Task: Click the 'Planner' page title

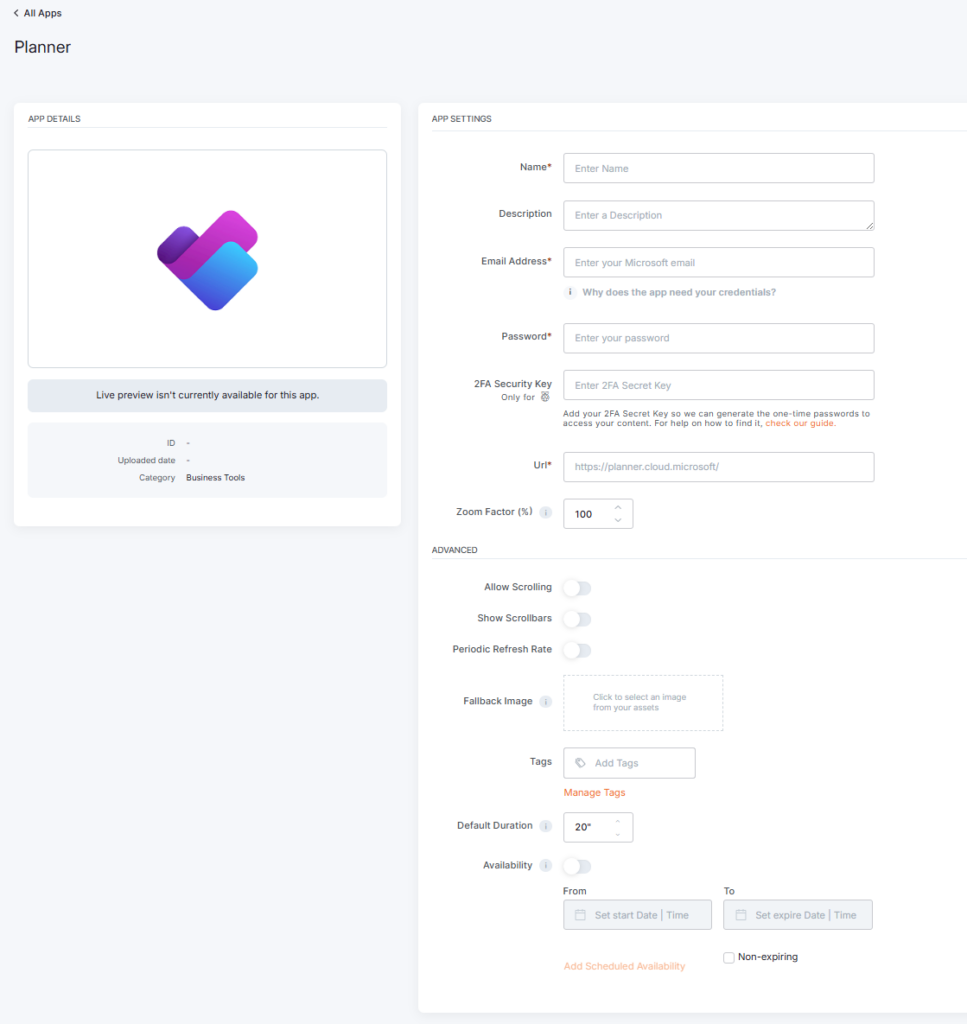Action: [42, 47]
